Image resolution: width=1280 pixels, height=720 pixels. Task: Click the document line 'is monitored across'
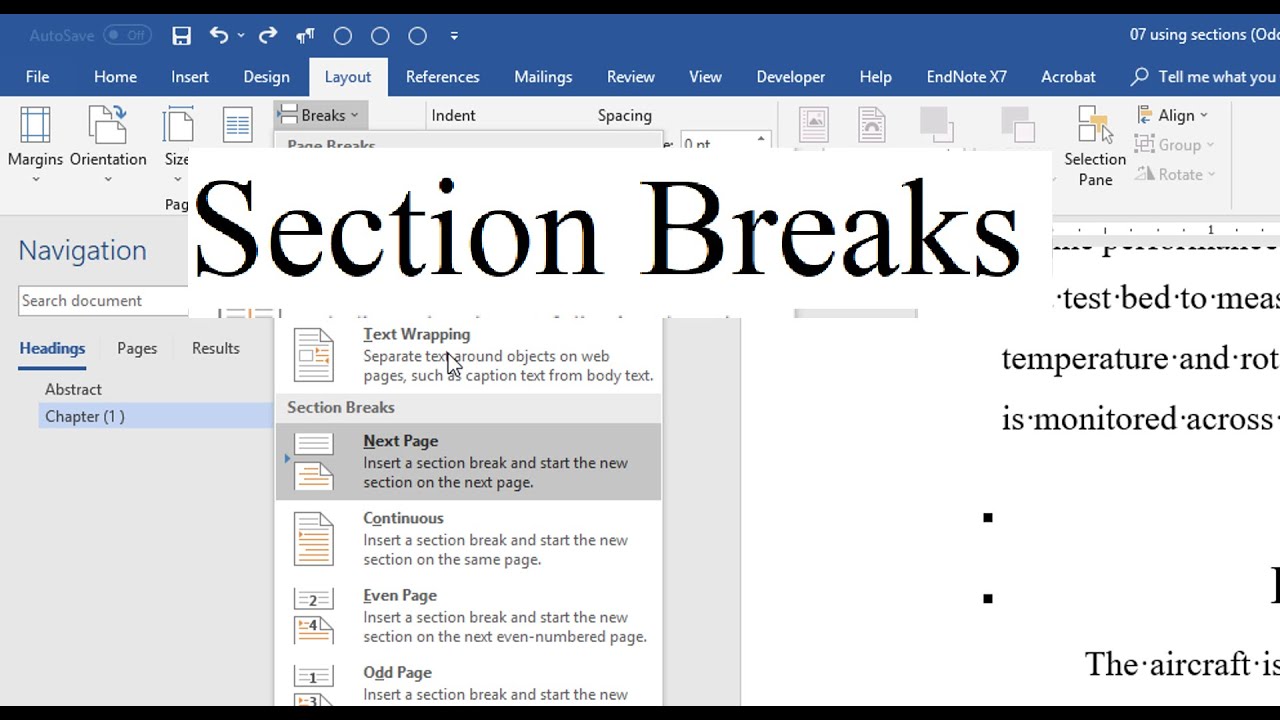pyautogui.click(x=1140, y=419)
